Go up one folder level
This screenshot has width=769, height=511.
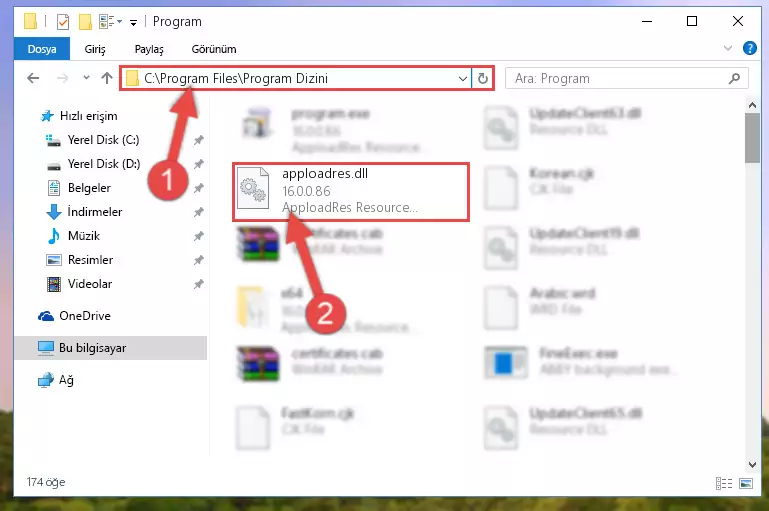point(107,78)
